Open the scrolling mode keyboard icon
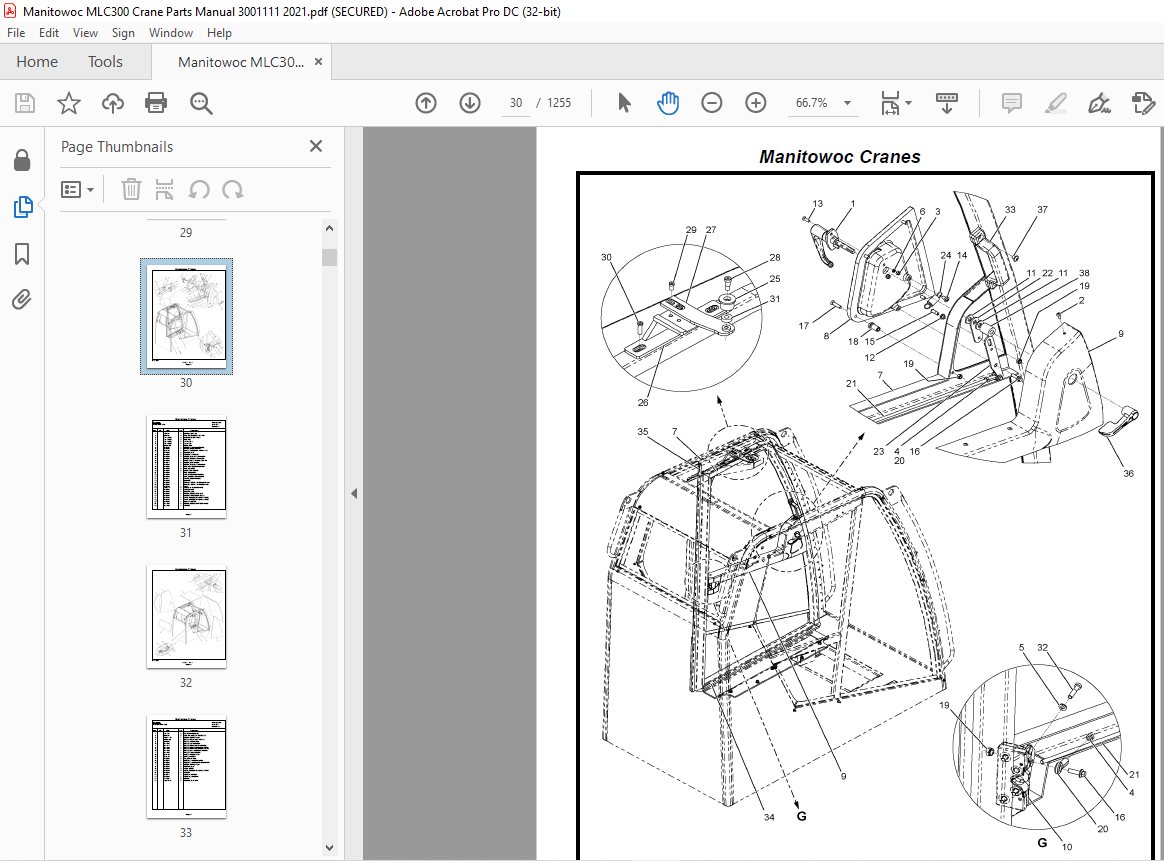1164x861 pixels. pos(946,103)
